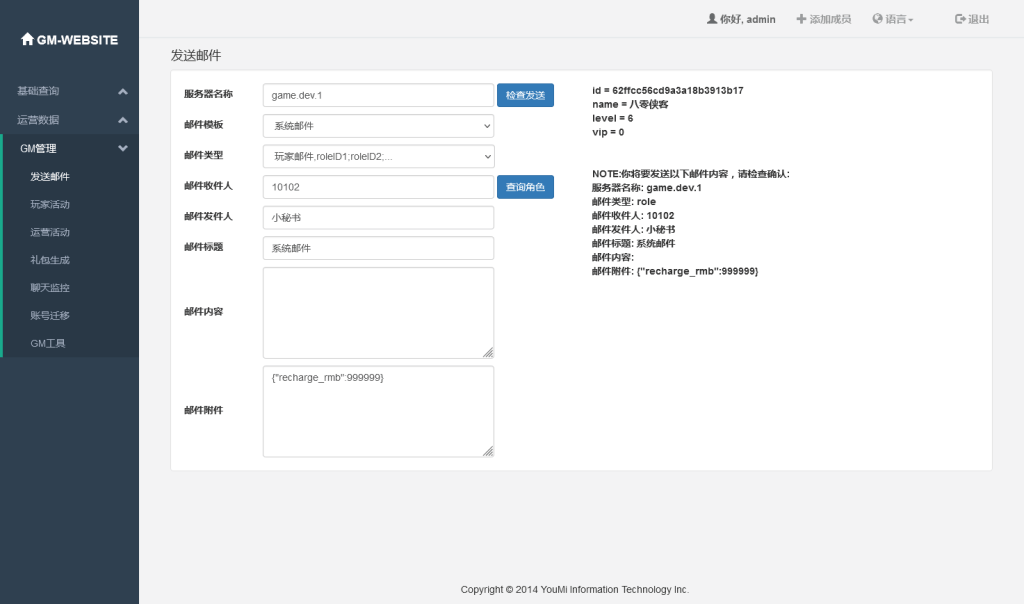Click the logout icon beside 退出
The height and width of the screenshot is (604, 1024).
pos(960,19)
